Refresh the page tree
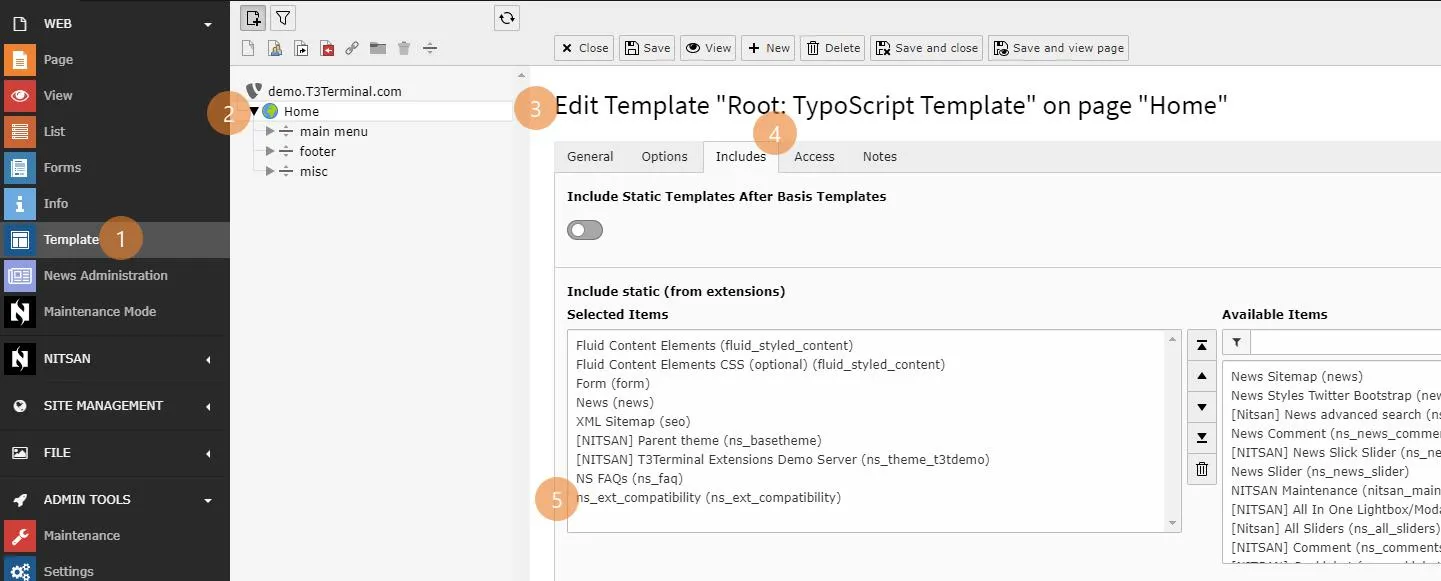Screen dimensions: 1441x581 507,17
